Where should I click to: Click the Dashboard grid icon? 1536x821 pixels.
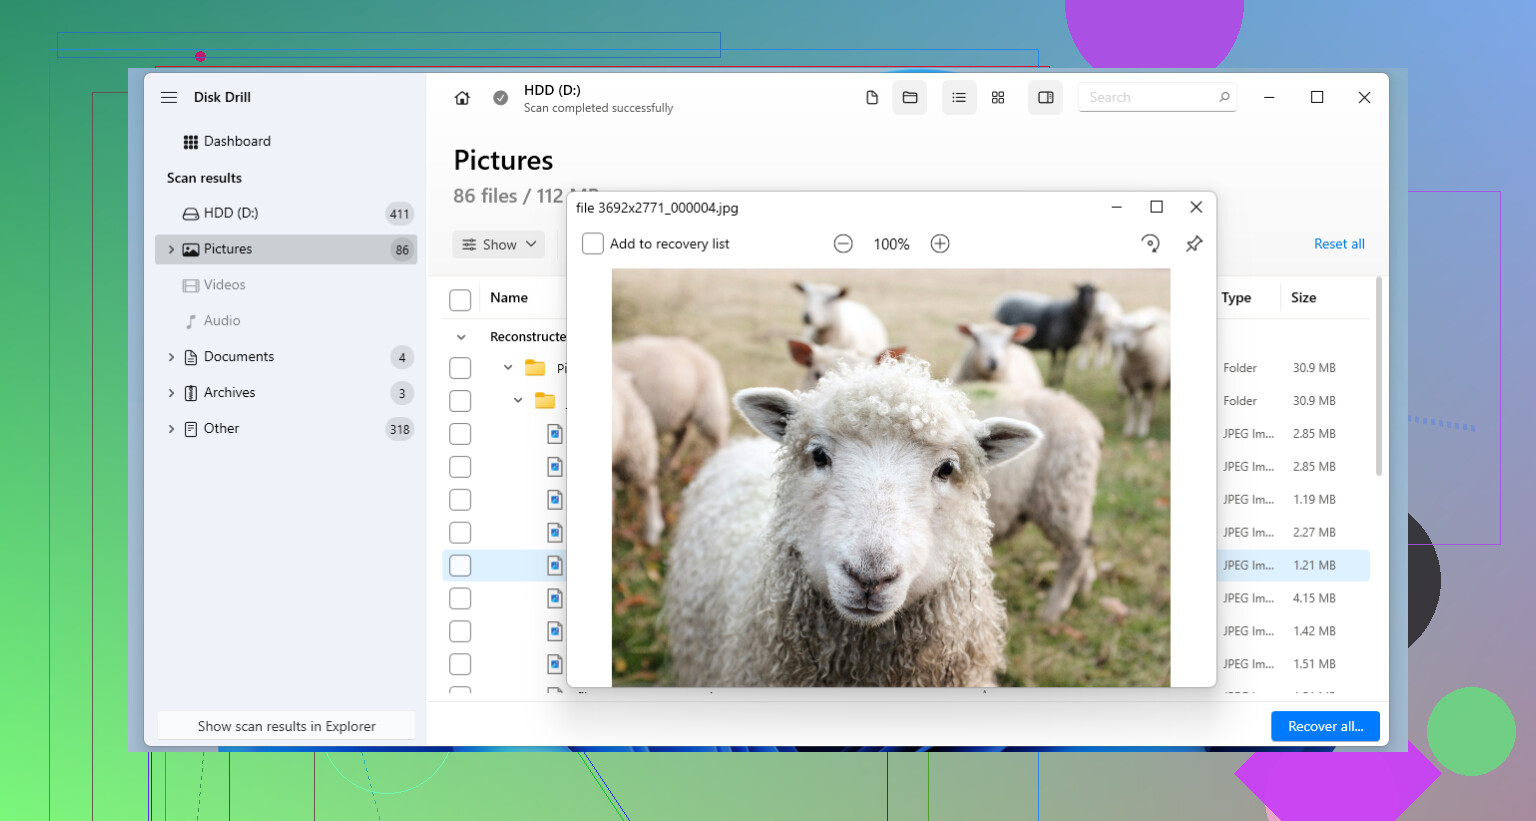(x=190, y=142)
